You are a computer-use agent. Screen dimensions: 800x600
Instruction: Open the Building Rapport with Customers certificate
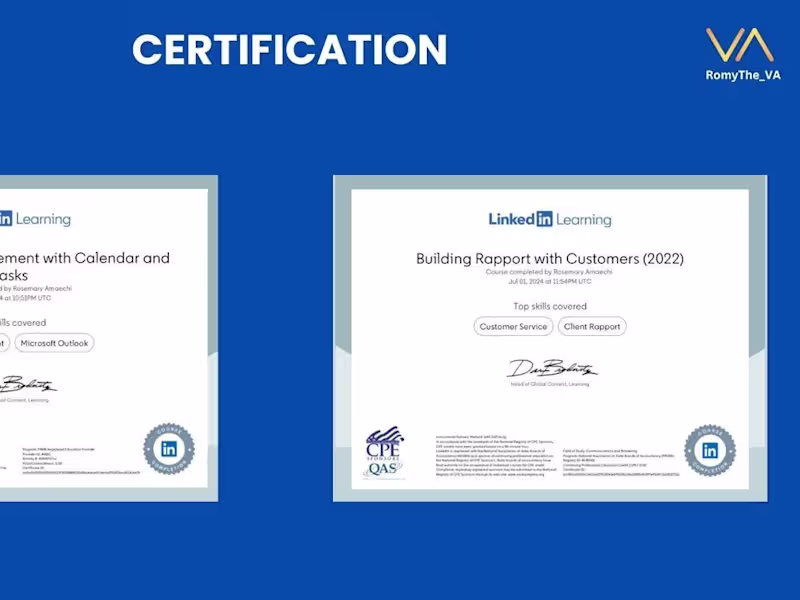click(x=550, y=338)
